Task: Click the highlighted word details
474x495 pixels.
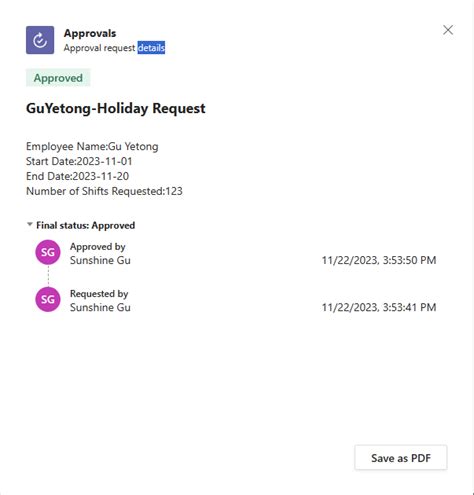Action: [x=151, y=48]
